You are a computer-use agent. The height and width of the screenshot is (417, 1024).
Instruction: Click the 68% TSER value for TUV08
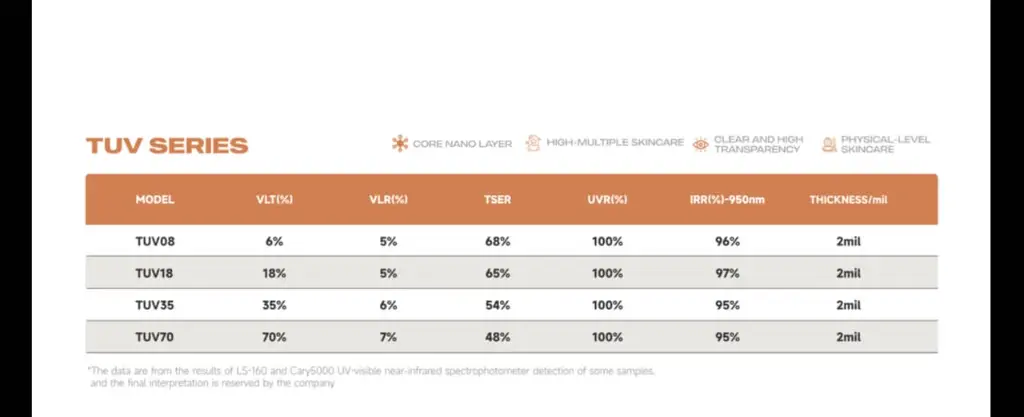click(498, 241)
